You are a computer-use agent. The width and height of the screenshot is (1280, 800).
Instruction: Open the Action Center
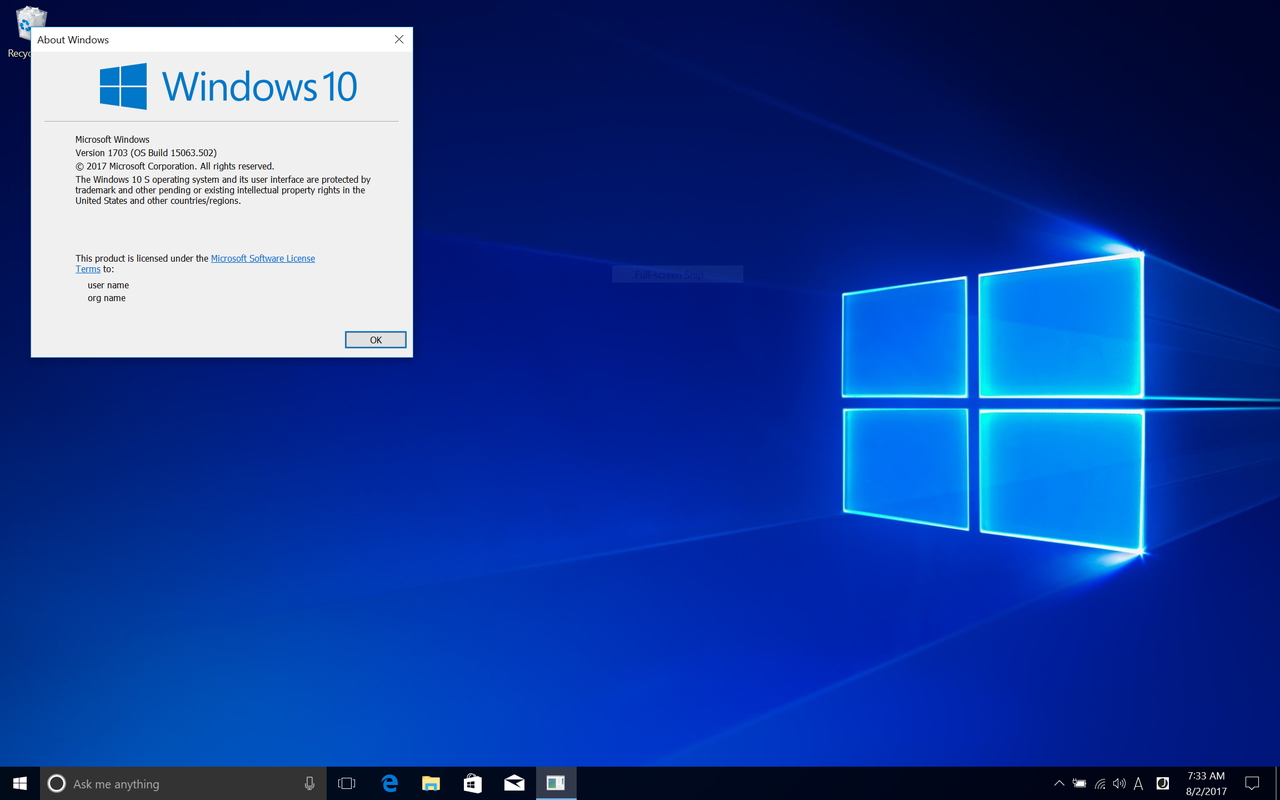pyautogui.click(x=1253, y=783)
